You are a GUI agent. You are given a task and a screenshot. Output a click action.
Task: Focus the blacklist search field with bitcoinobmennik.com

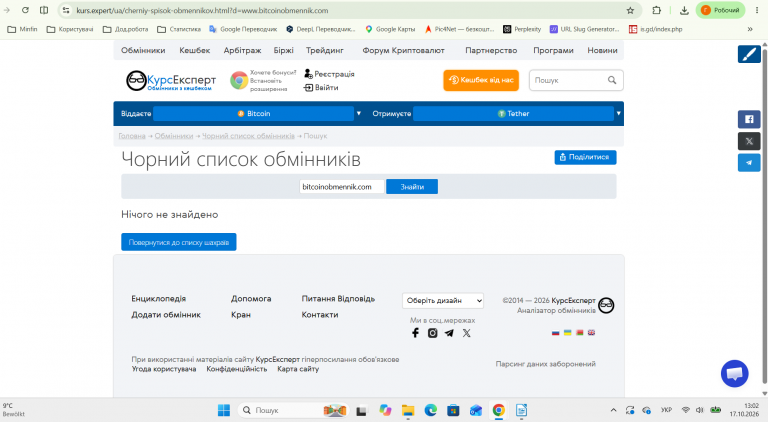[342, 187]
